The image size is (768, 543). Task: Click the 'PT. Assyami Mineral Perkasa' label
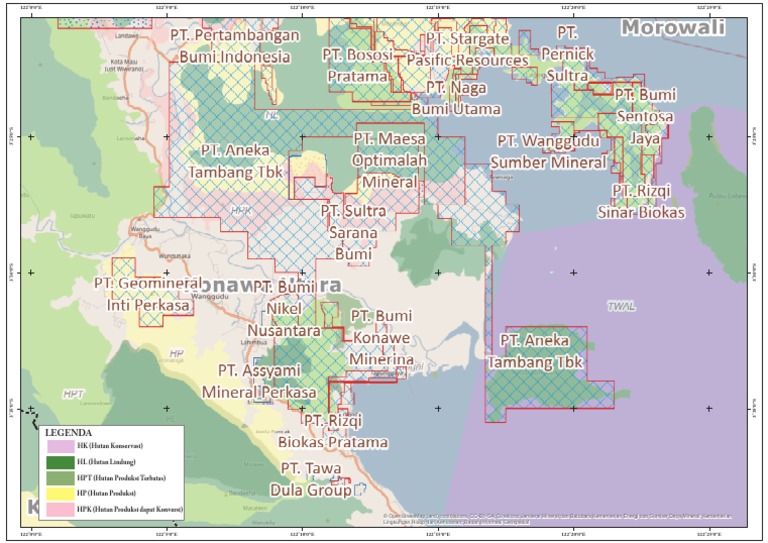259,381
